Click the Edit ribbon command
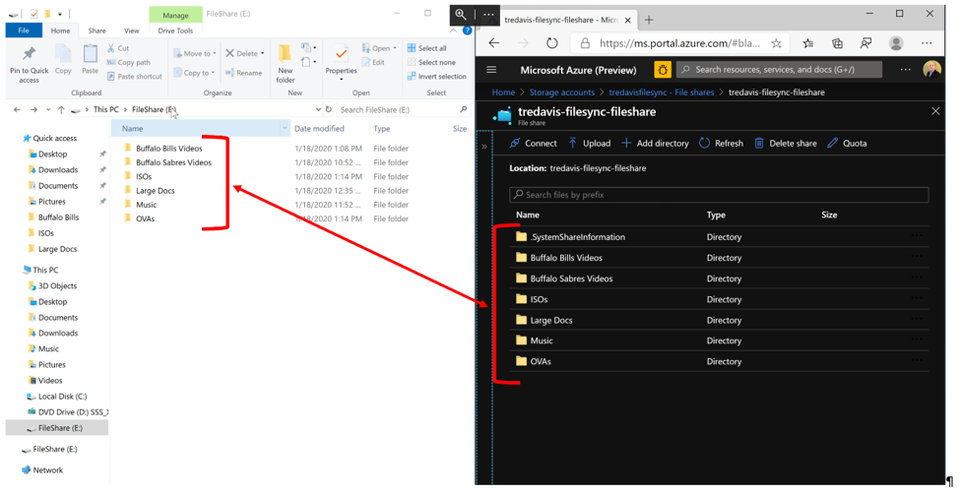This screenshot has width=960, height=493. pos(373,62)
